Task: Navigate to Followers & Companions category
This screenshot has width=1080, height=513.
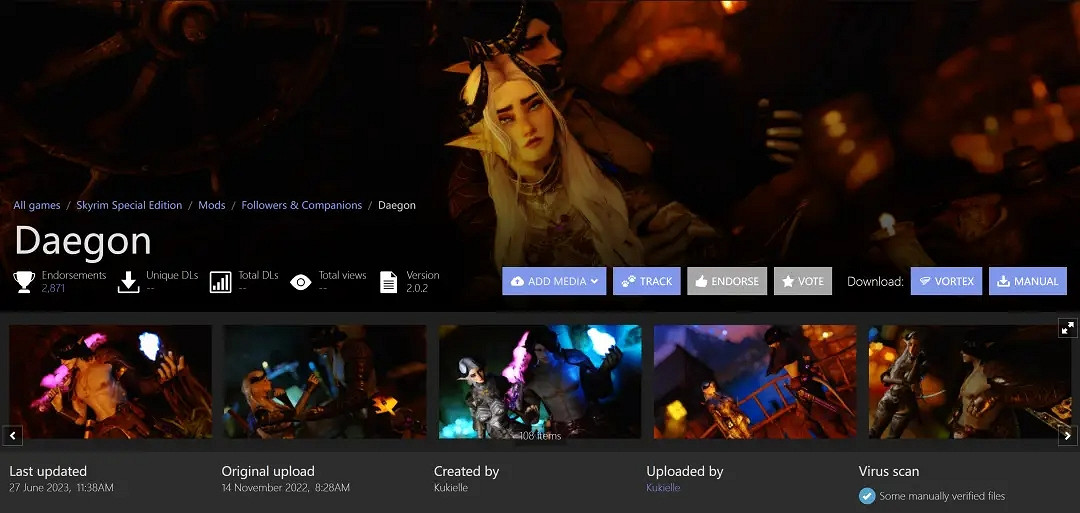Action: [301, 205]
